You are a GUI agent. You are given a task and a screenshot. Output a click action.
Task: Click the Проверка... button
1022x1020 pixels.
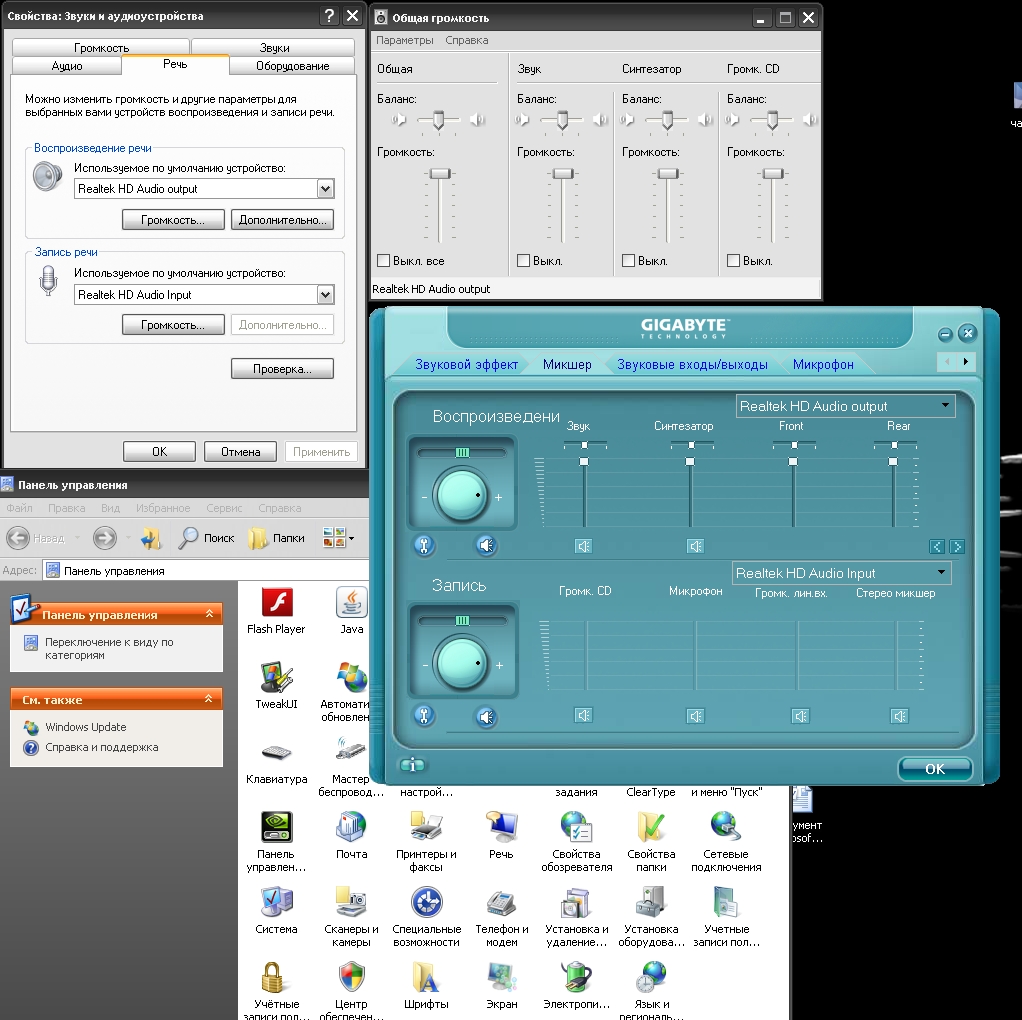[x=282, y=369]
